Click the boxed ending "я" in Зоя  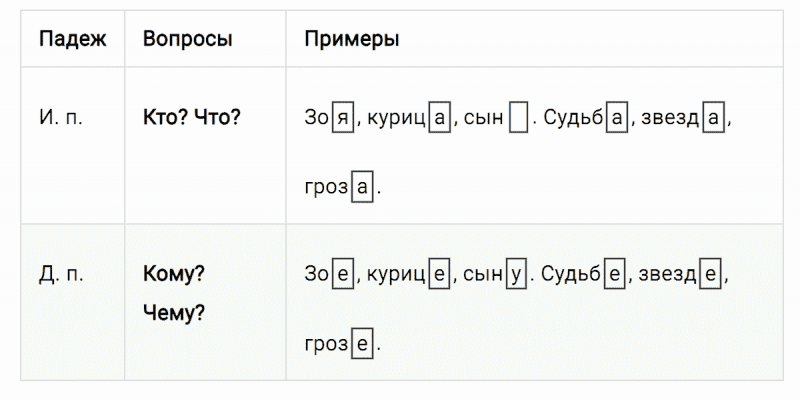pyautogui.click(x=341, y=119)
